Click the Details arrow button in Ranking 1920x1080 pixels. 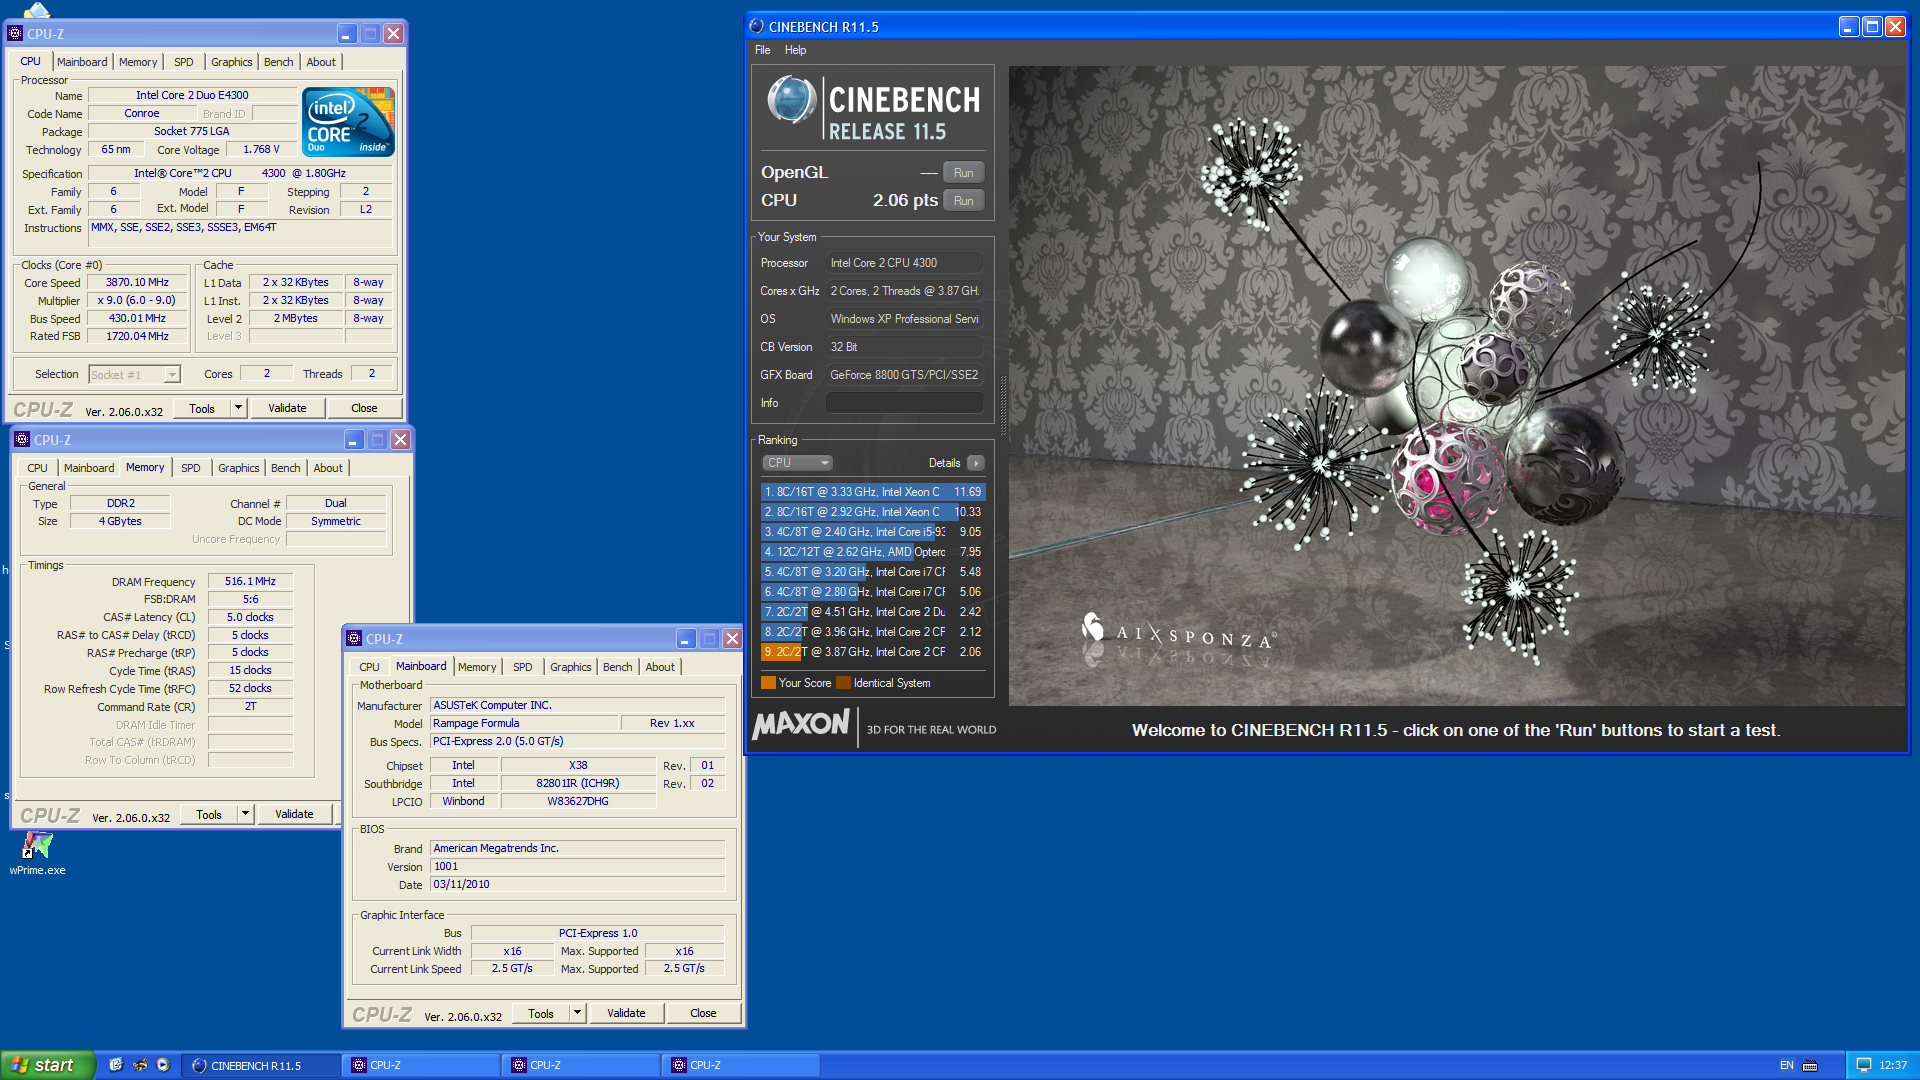[976, 463]
